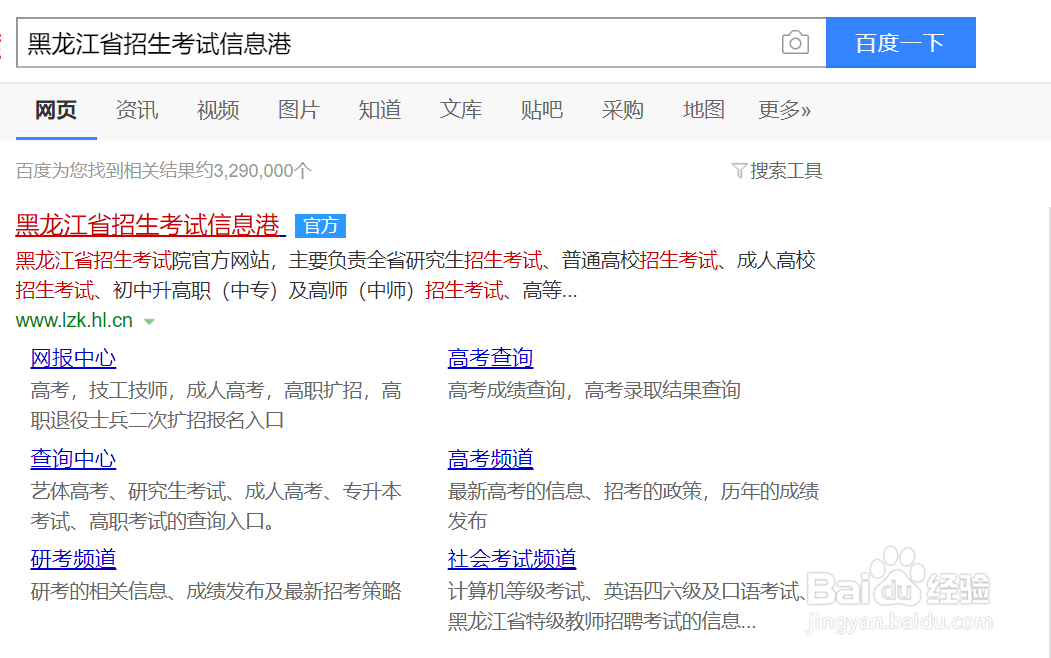
Task: Click the text 百度为您找到相关结果约3,290,000个
Action: pyautogui.click(x=164, y=171)
